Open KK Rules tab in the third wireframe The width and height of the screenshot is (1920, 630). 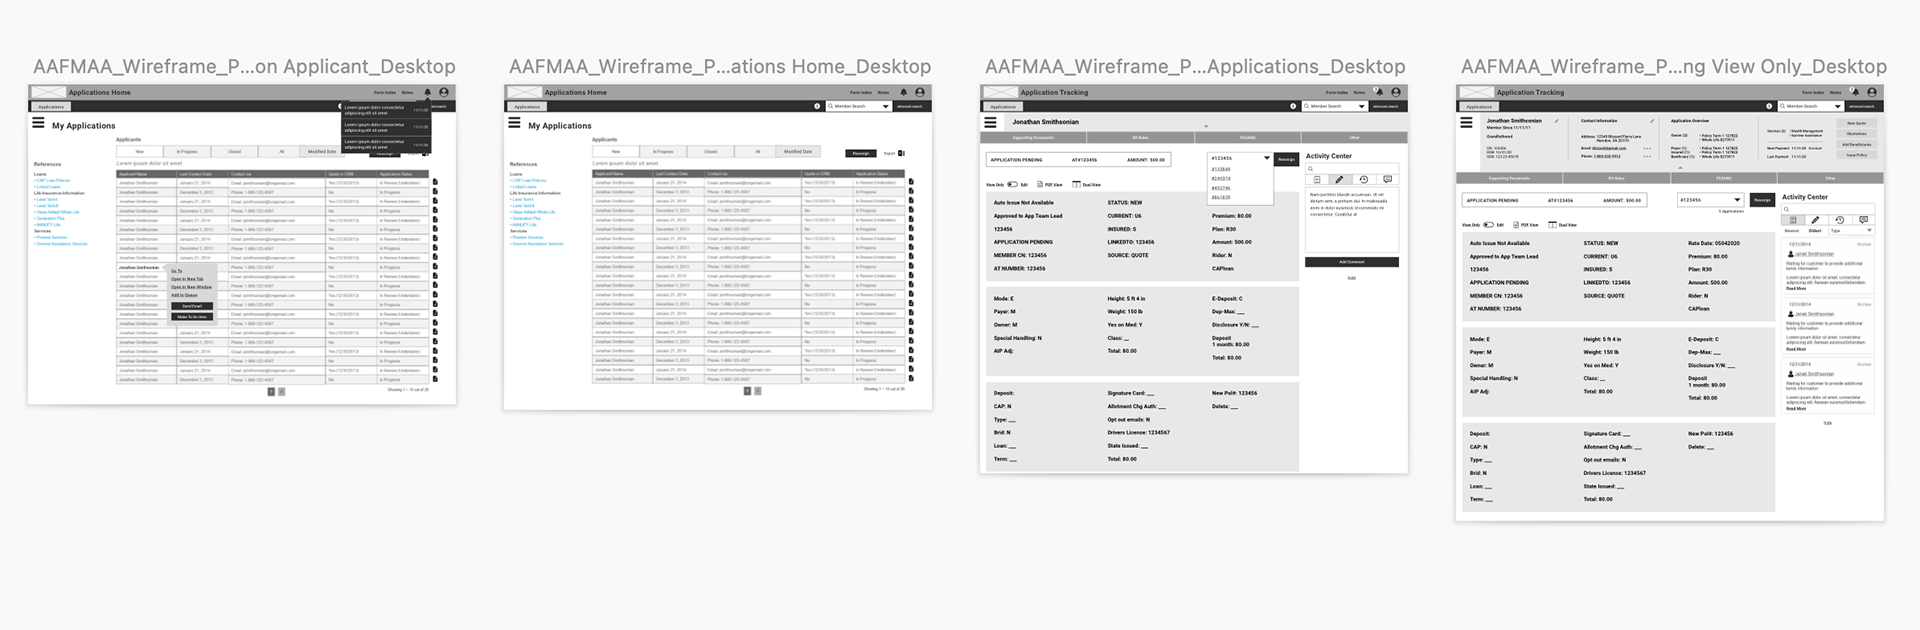tap(1140, 137)
